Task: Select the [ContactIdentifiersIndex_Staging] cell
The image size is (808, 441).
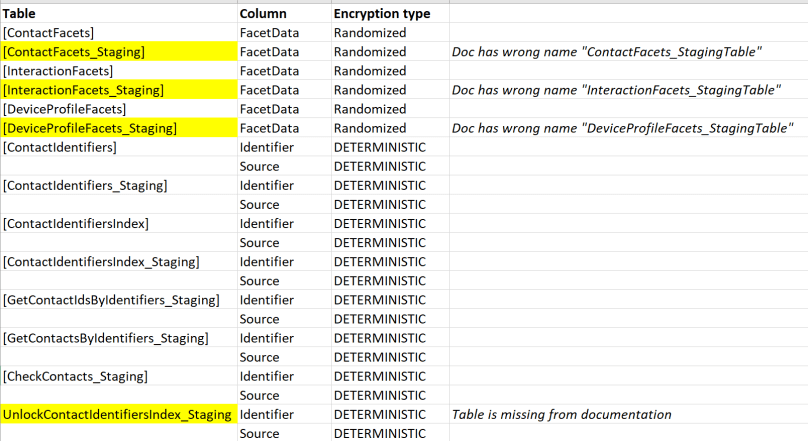Action: [x=101, y=262]
